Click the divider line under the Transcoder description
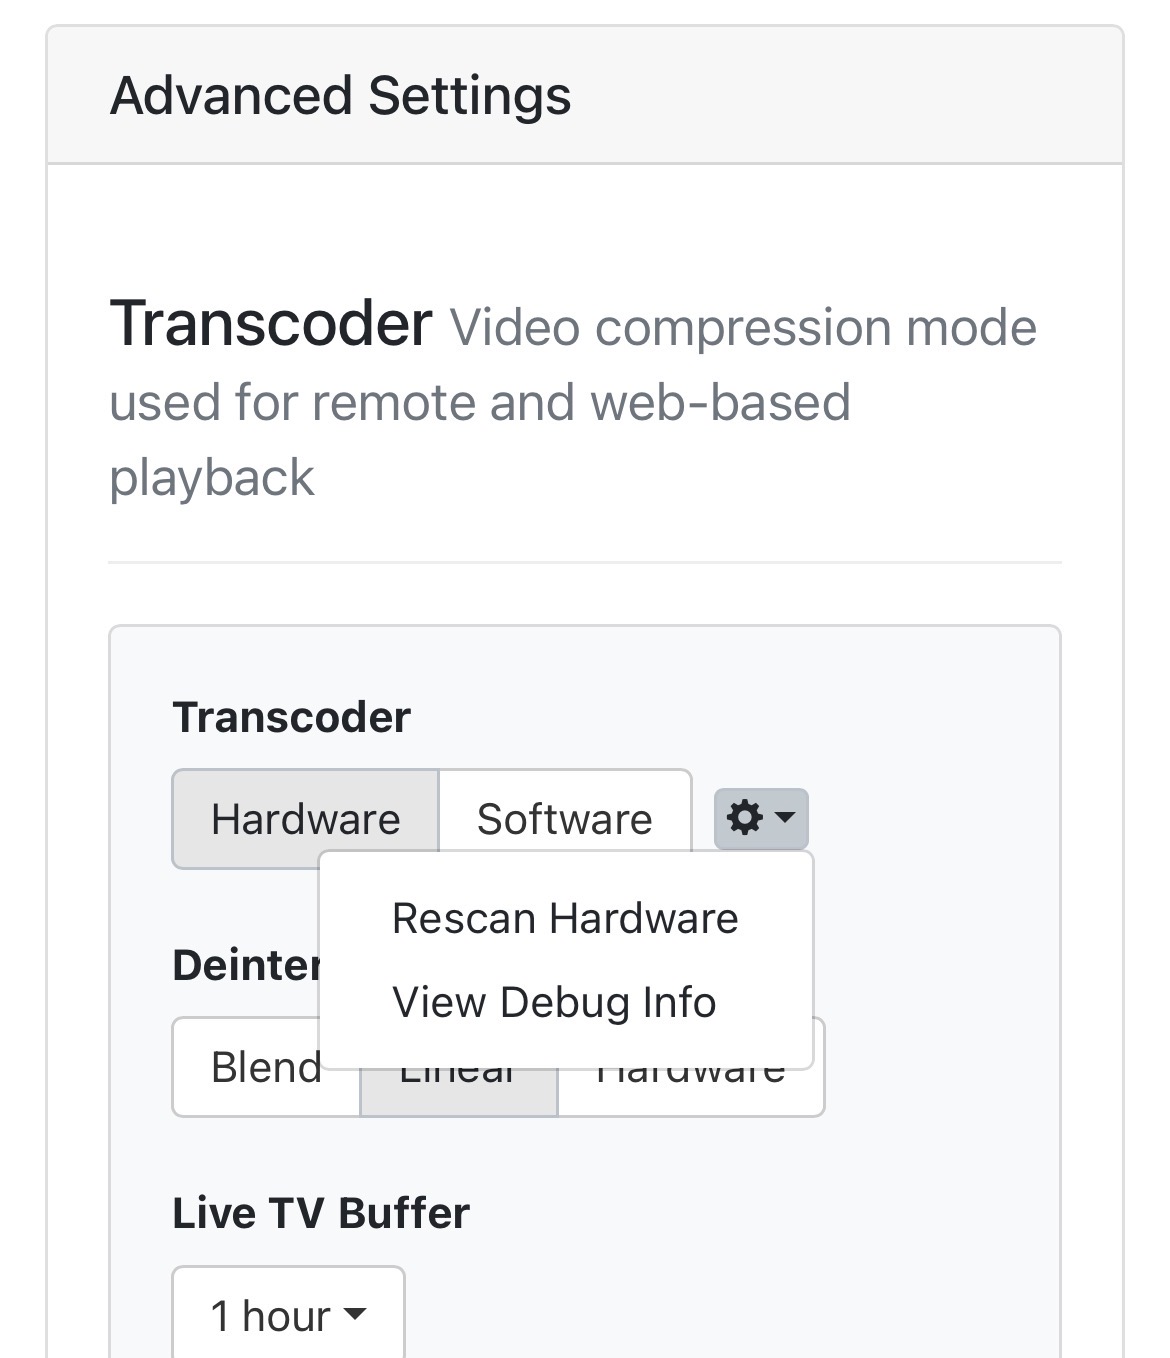 tap(584, 563)
